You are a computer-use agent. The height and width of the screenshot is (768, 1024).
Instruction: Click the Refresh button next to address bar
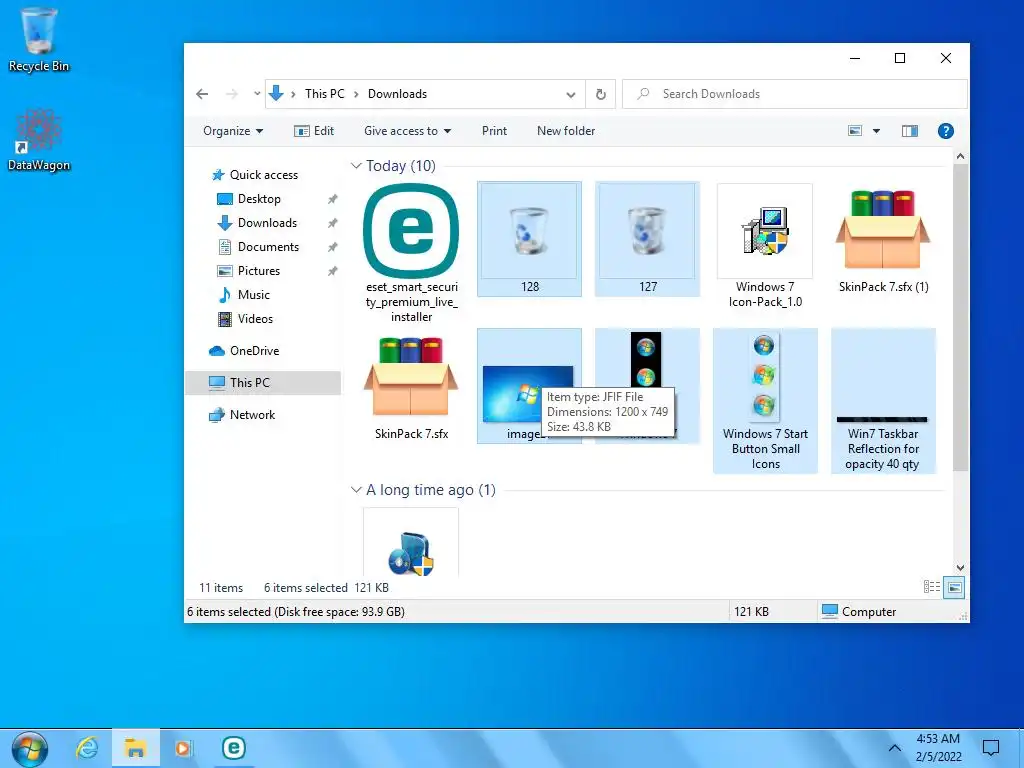[601, 94]
